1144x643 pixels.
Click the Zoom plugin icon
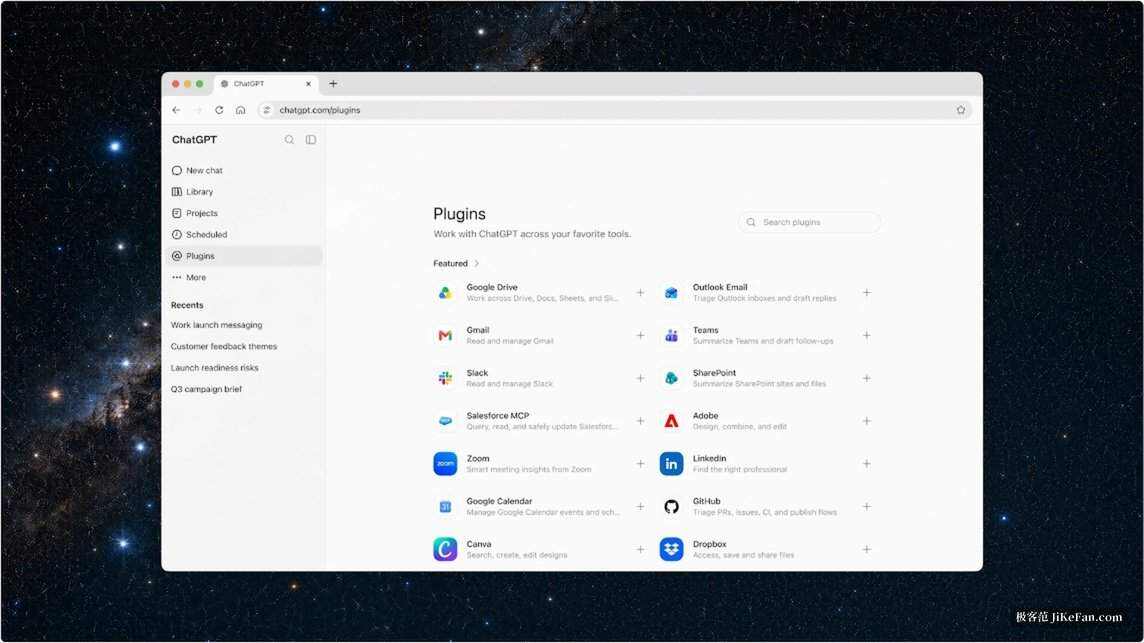pos(445,463)
